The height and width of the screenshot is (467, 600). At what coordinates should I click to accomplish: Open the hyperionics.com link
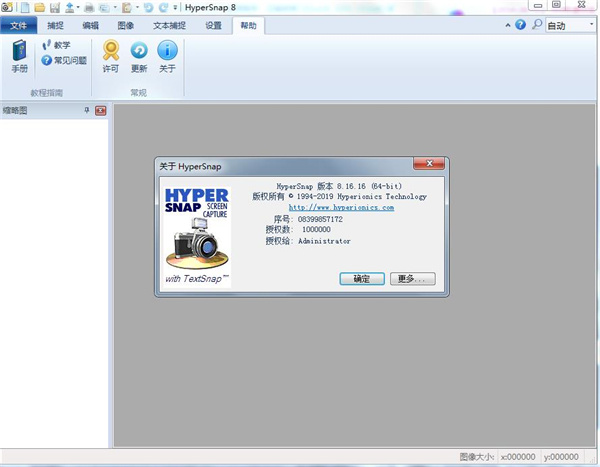pos(341,207)
